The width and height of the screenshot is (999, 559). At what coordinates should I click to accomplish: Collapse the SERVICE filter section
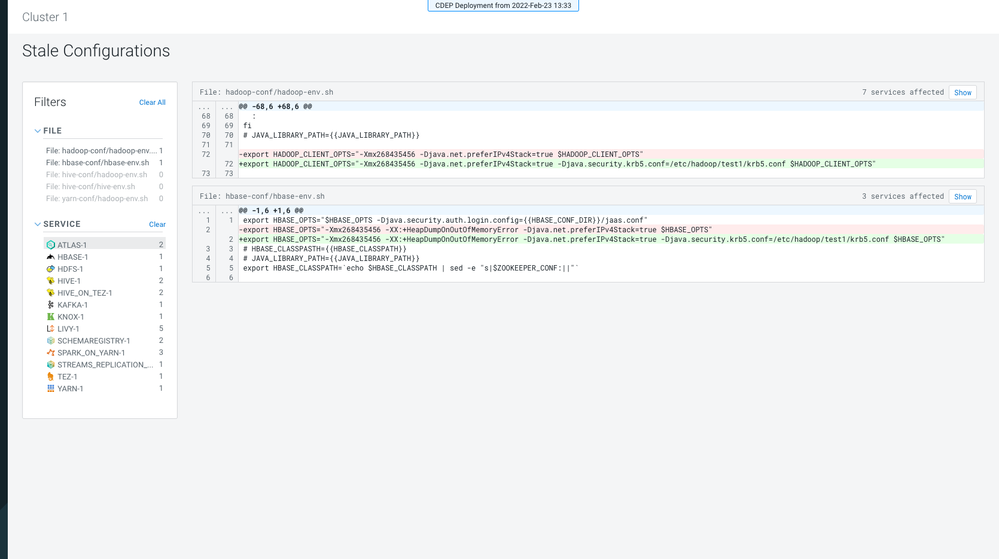pyautogui.click(x=38, y=224)
